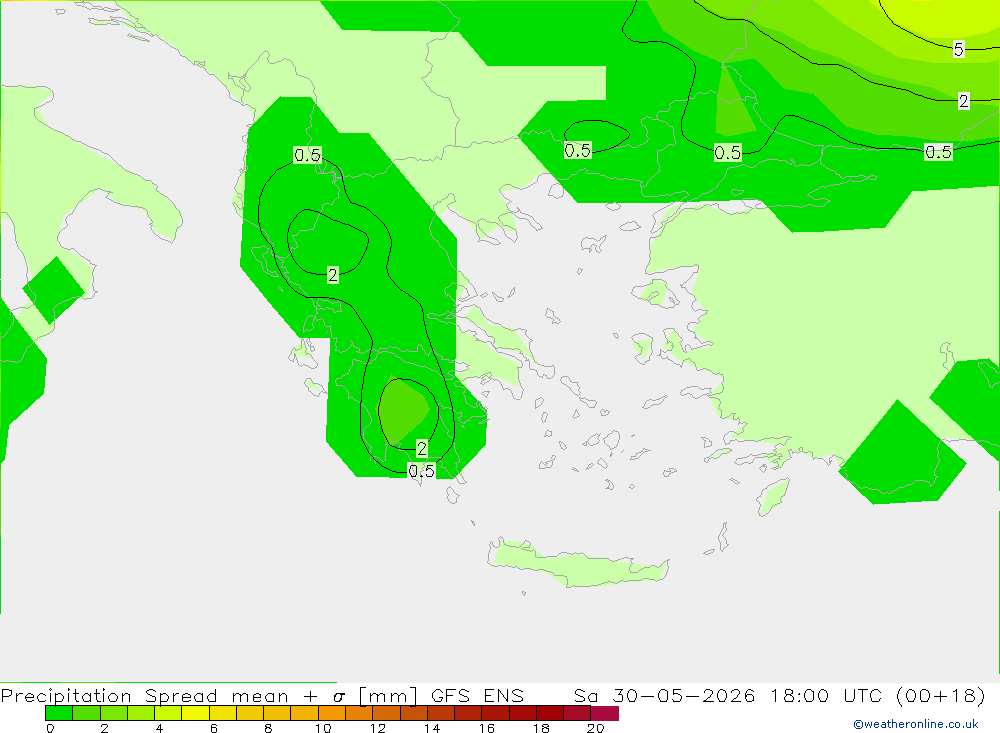Click the bright green 0–1 mm legend swatch
This screenshot has width=1000, height=733.
click(x=59, y=713)
